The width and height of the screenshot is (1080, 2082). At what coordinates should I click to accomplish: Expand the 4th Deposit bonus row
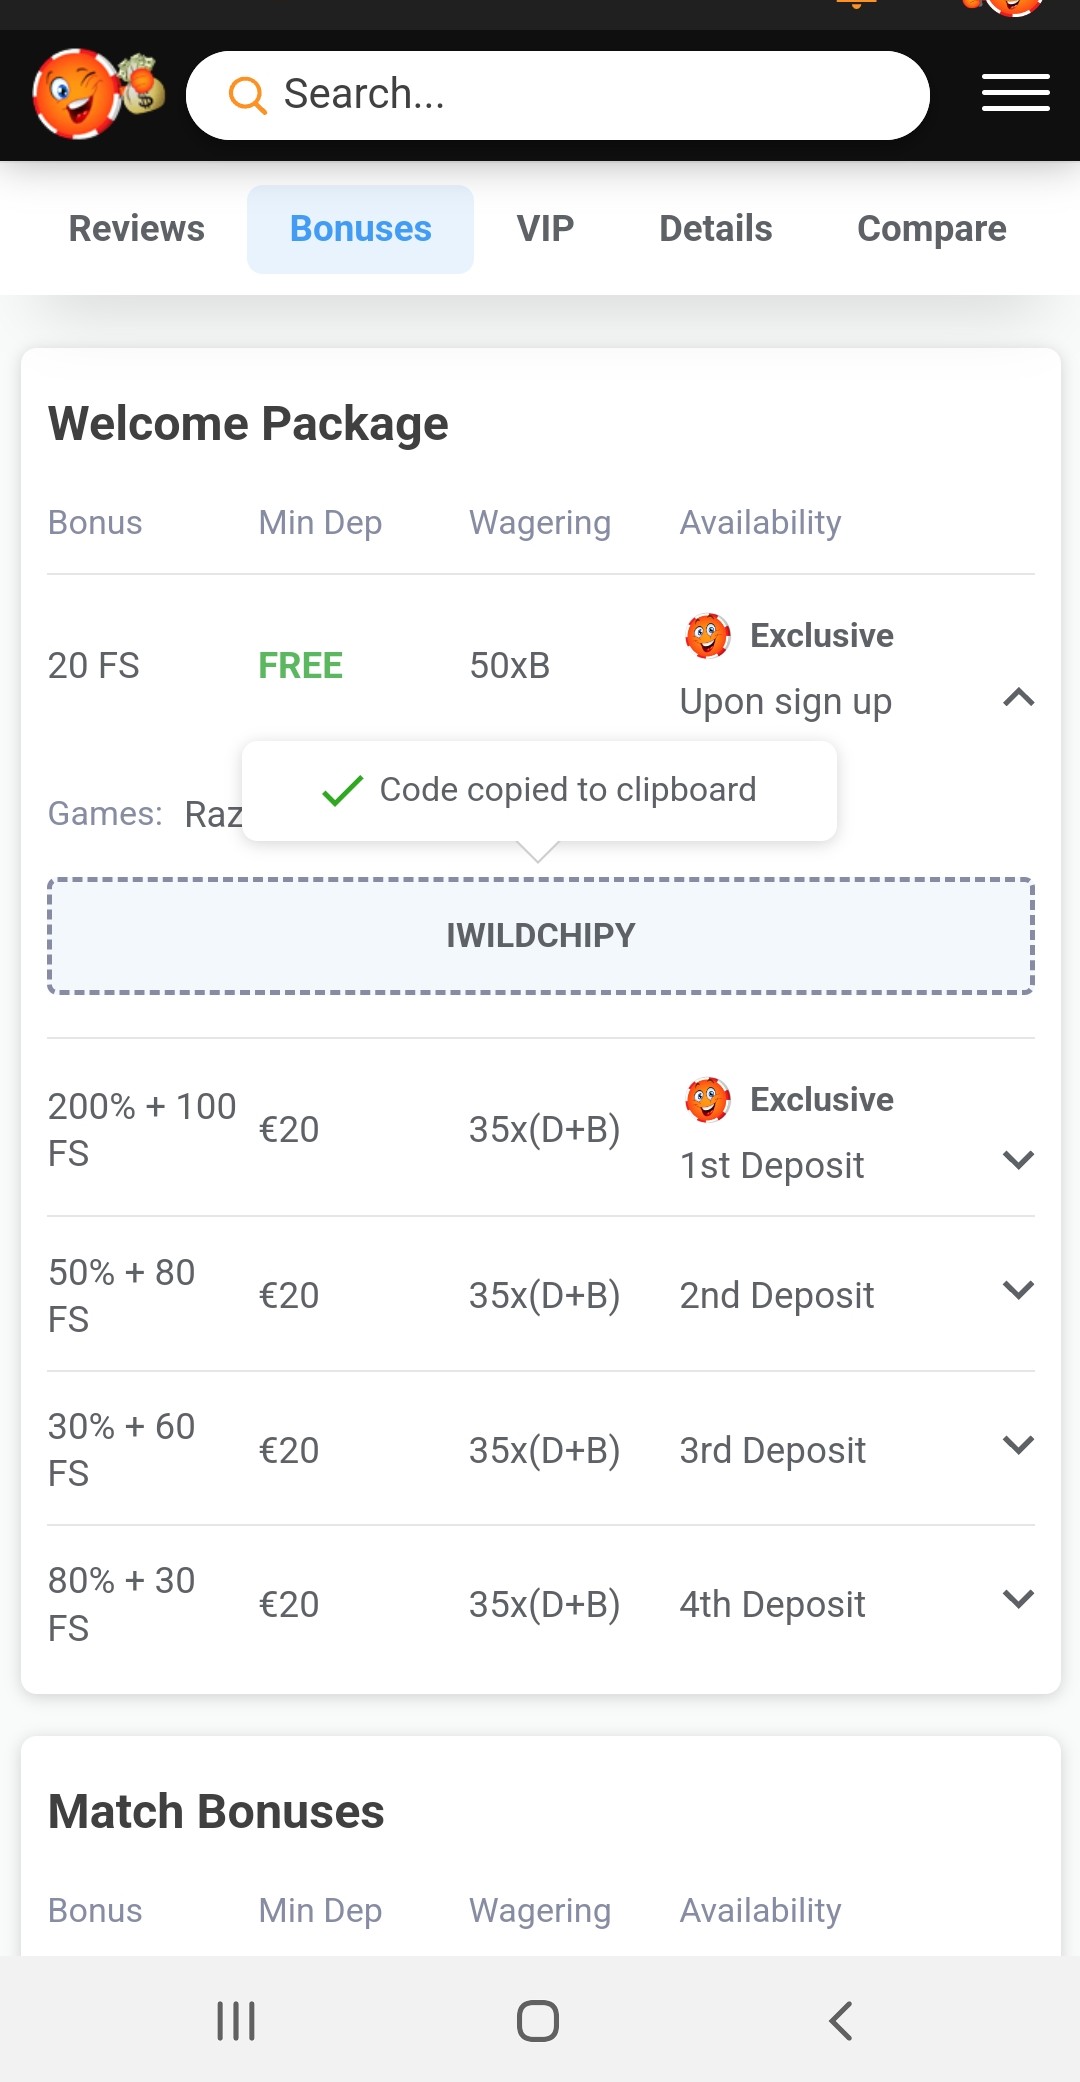click(x=1018, y=1599)
